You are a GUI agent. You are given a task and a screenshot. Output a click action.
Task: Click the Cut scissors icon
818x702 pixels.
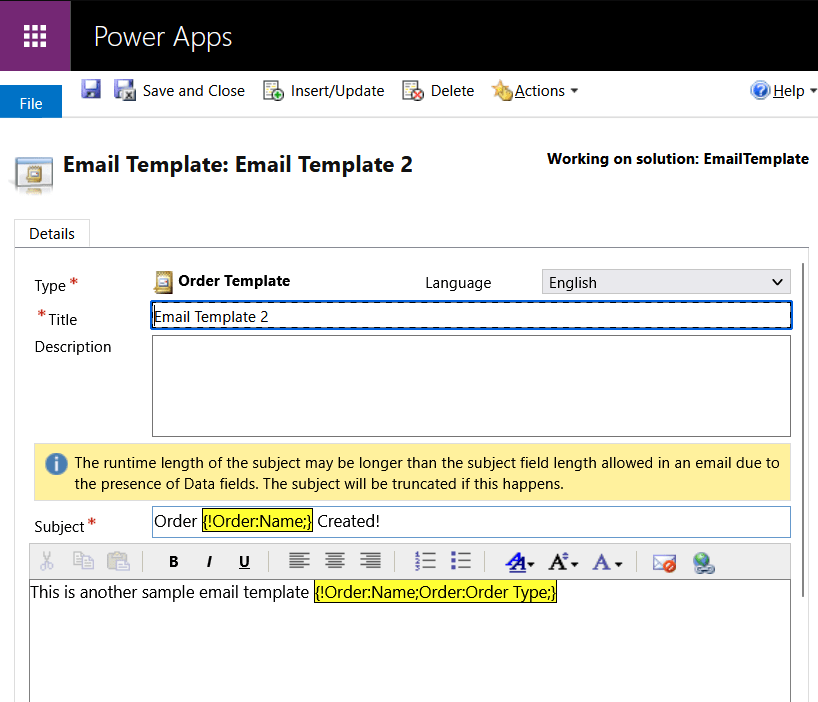tap(47, 562)
